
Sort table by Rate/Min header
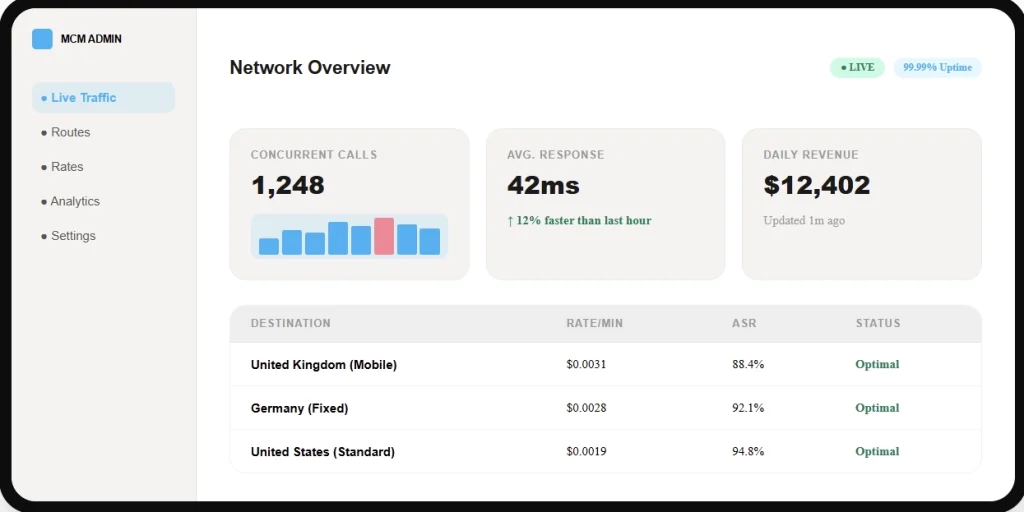594,323
